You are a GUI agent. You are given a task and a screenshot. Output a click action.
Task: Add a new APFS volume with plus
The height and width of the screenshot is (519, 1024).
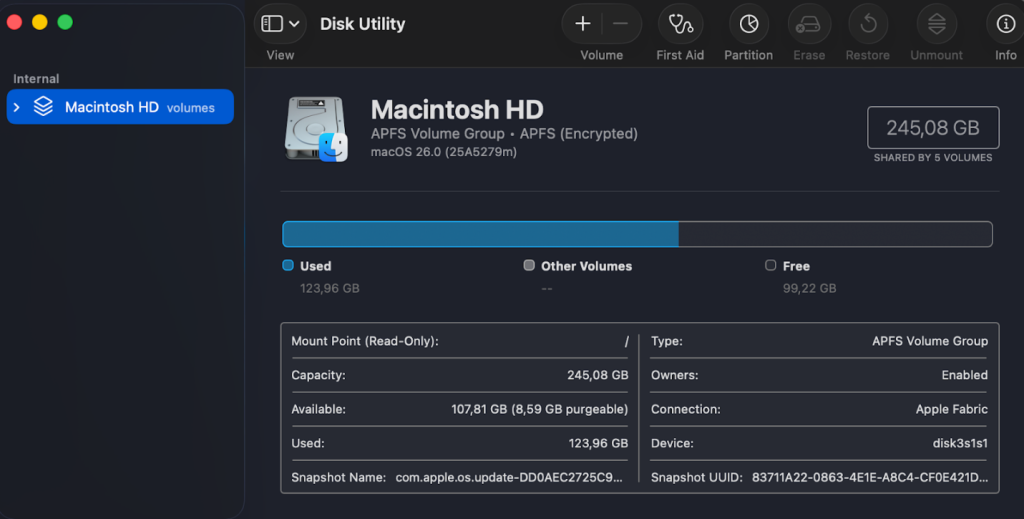click(x=583, y=24)
